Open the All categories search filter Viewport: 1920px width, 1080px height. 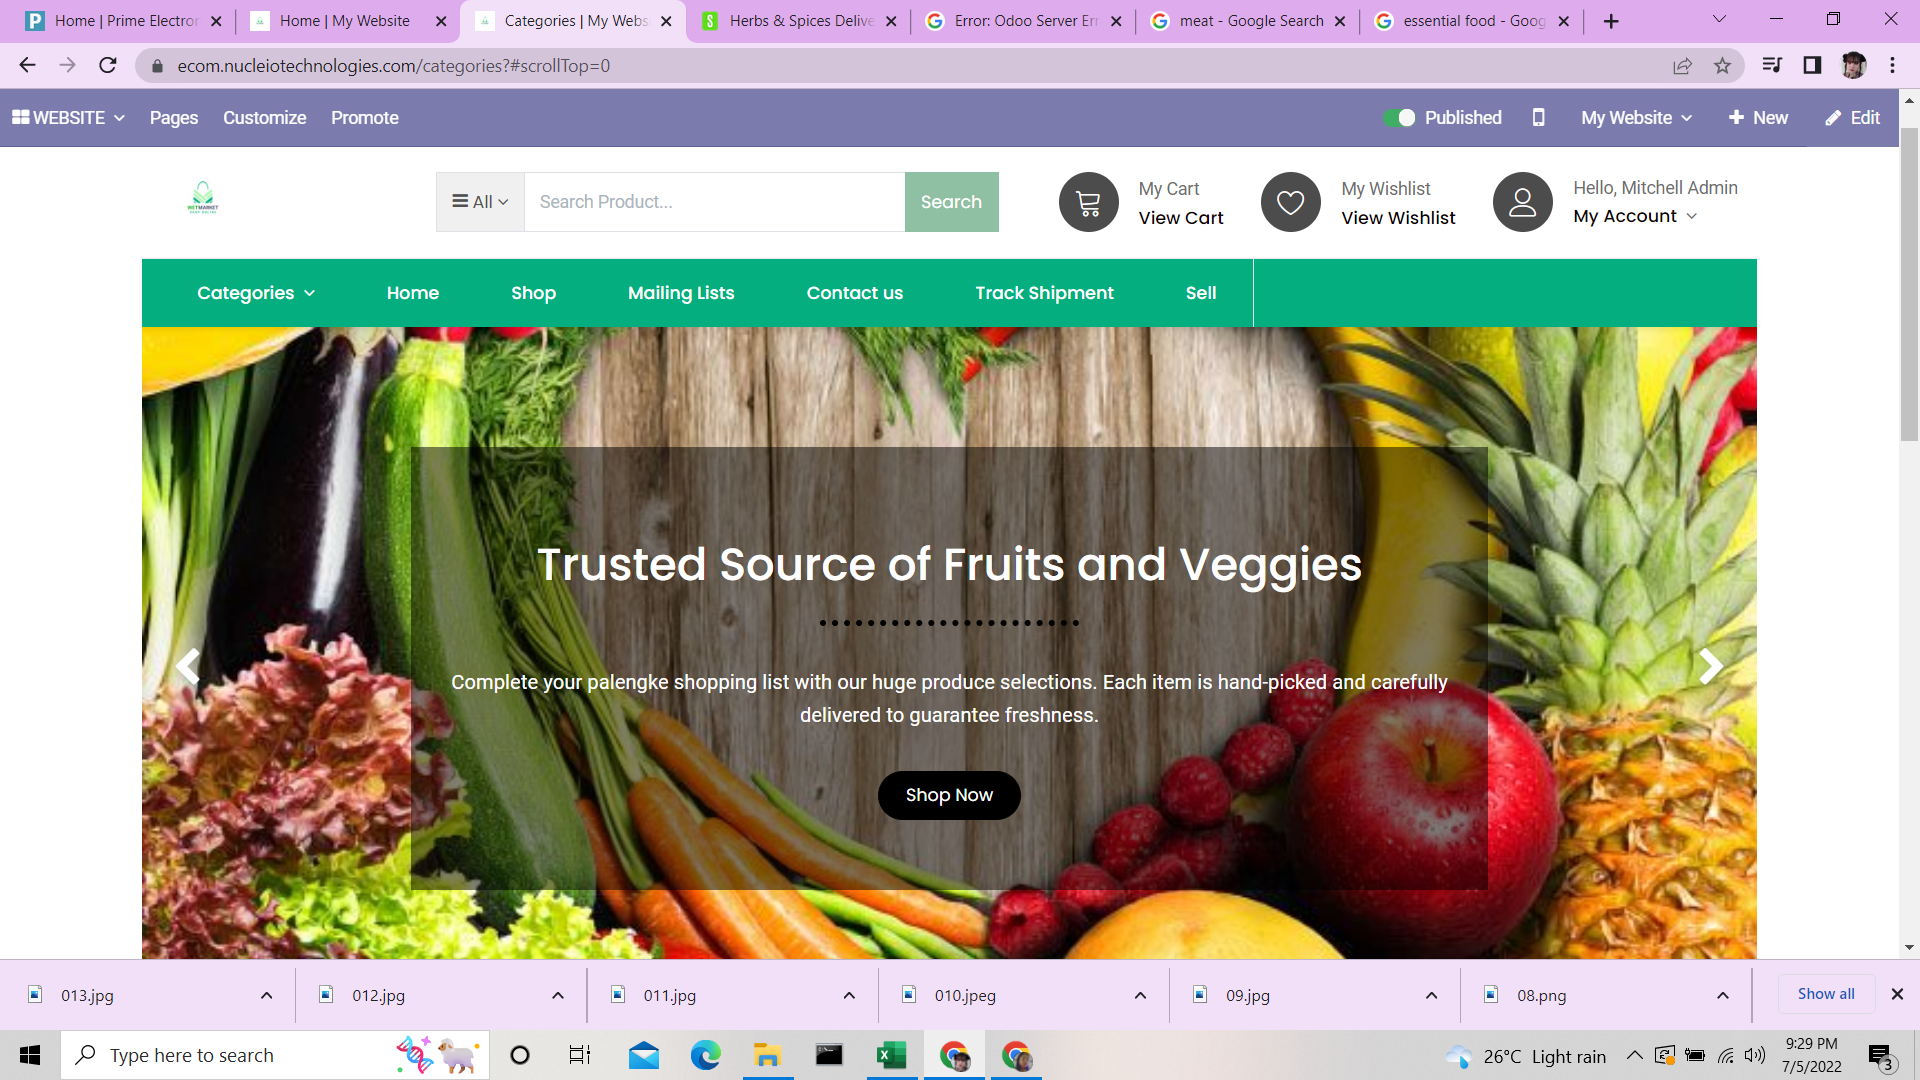480,202
